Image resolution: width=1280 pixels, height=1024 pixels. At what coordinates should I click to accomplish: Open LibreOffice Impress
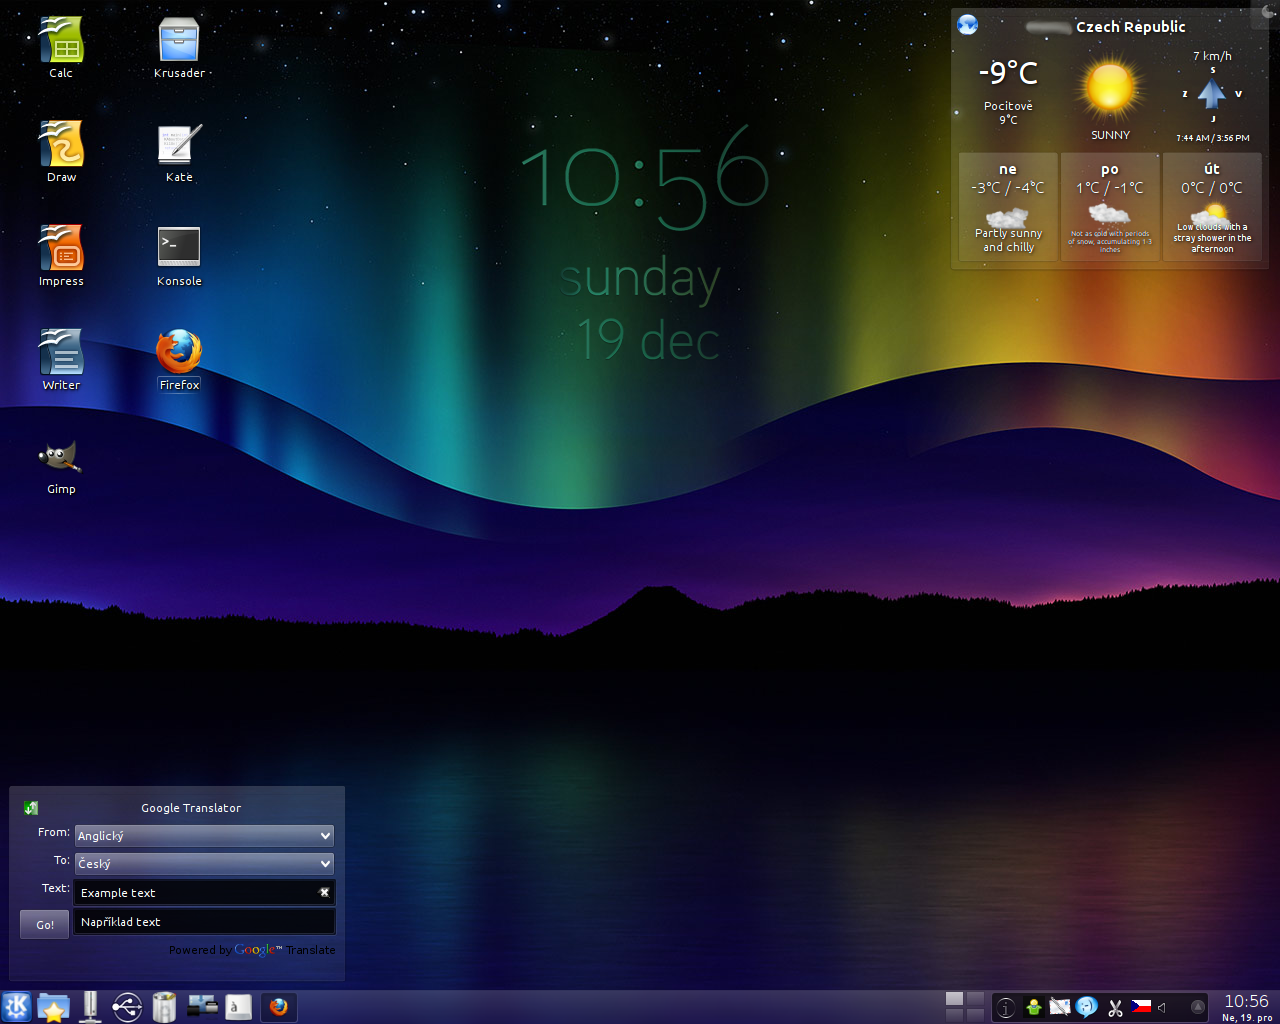tap(60, 245)
